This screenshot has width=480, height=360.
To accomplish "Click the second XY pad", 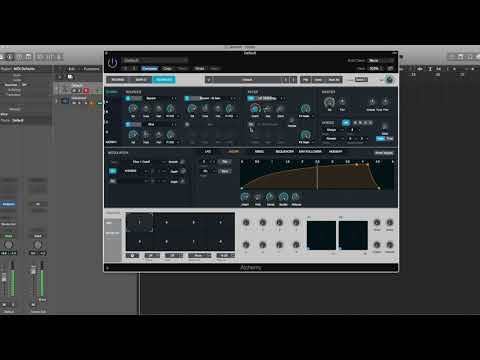I will [x=353, y=235].
